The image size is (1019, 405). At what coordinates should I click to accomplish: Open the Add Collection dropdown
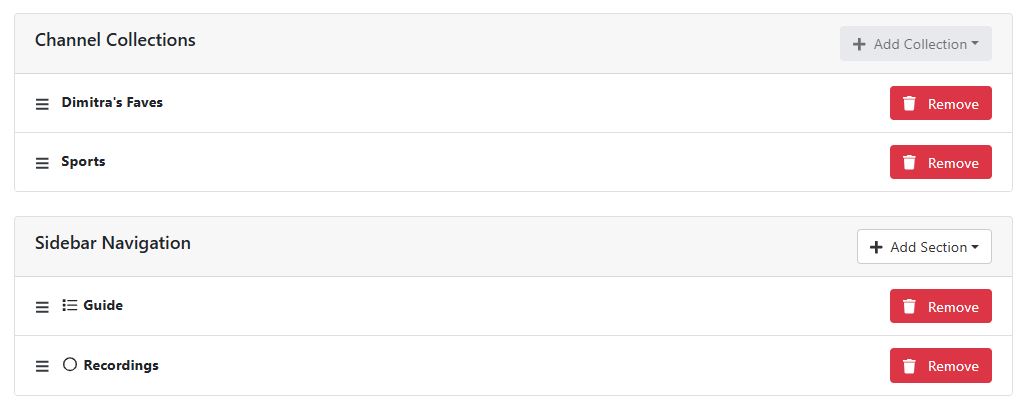tap(915, 44)
